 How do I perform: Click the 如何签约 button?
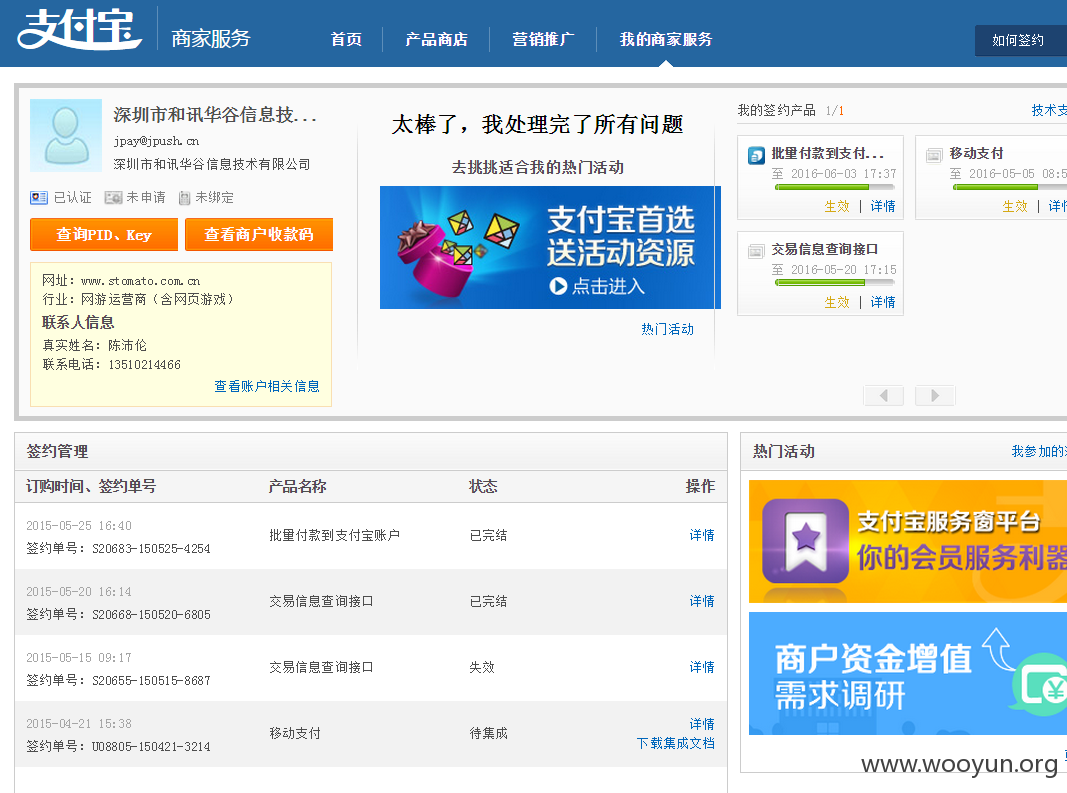point(1021,40)
